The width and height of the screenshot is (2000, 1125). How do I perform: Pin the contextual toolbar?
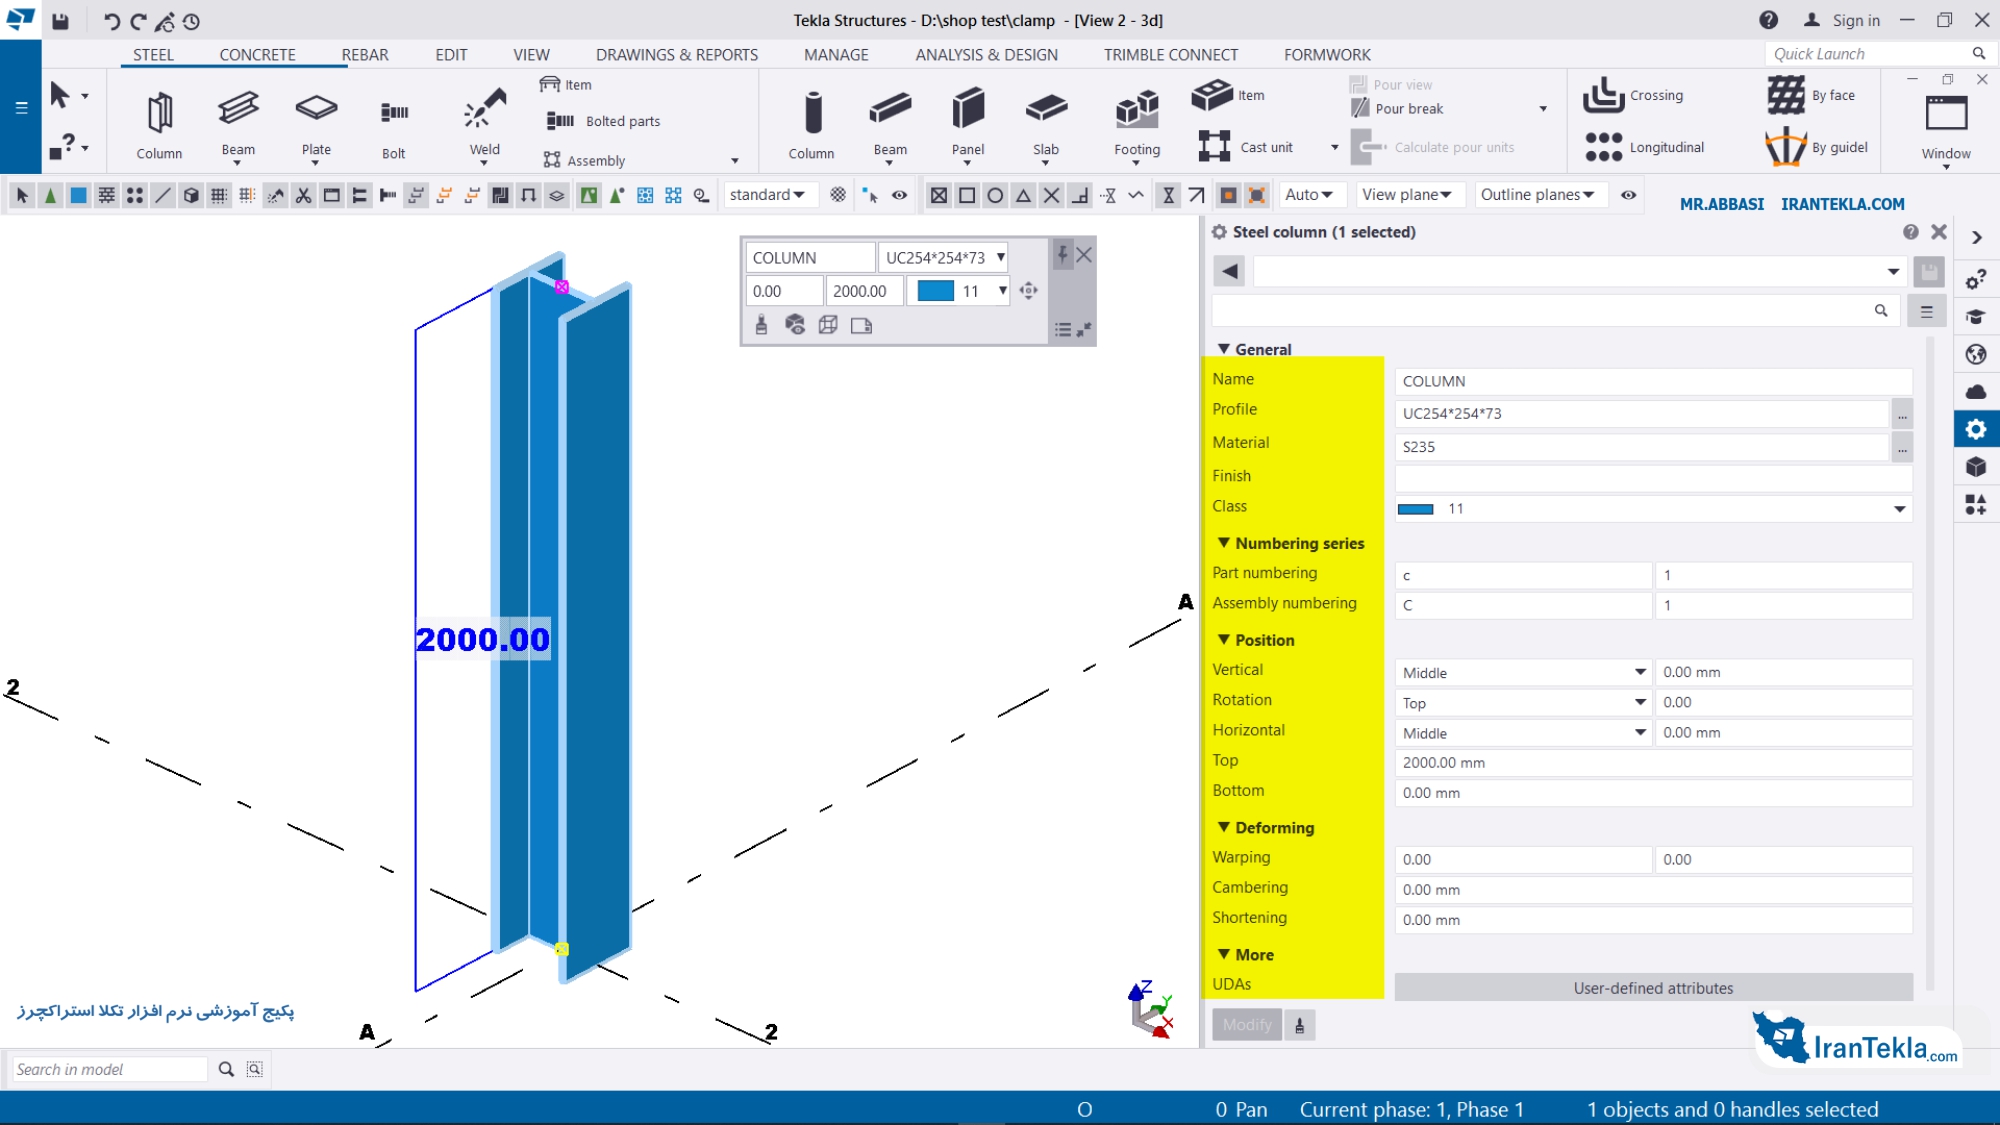(x=1063, y=255)
